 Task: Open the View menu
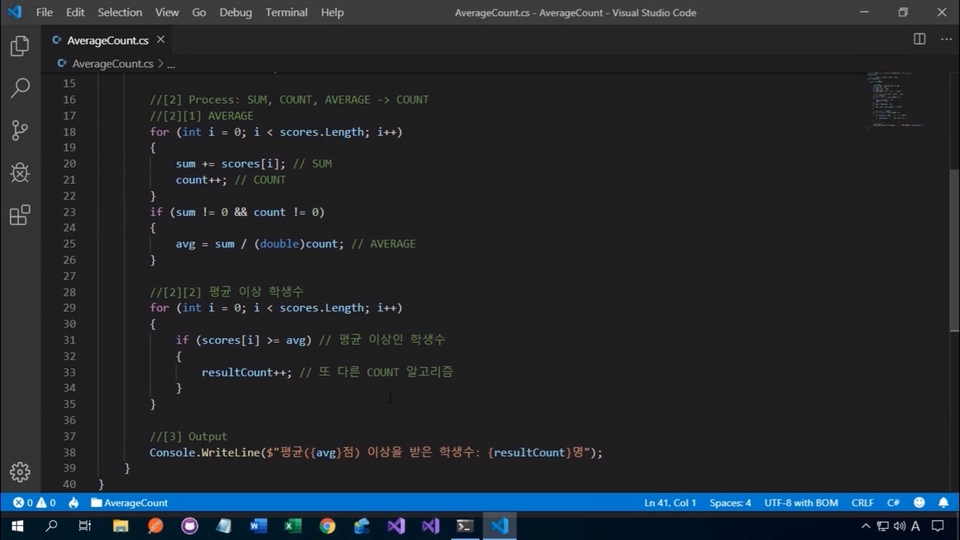pyautogui.click(x=167, y=12)
